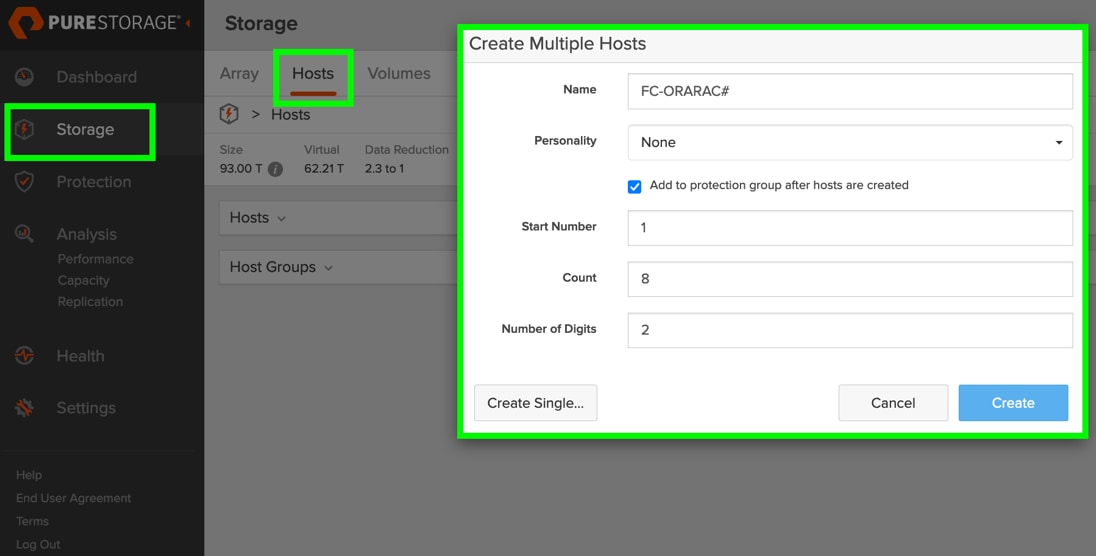The width and height of the screenshot is (1096, 556).
Task: Click the Create Single... button
Action: pyautogui.click(x=535, y=403)
